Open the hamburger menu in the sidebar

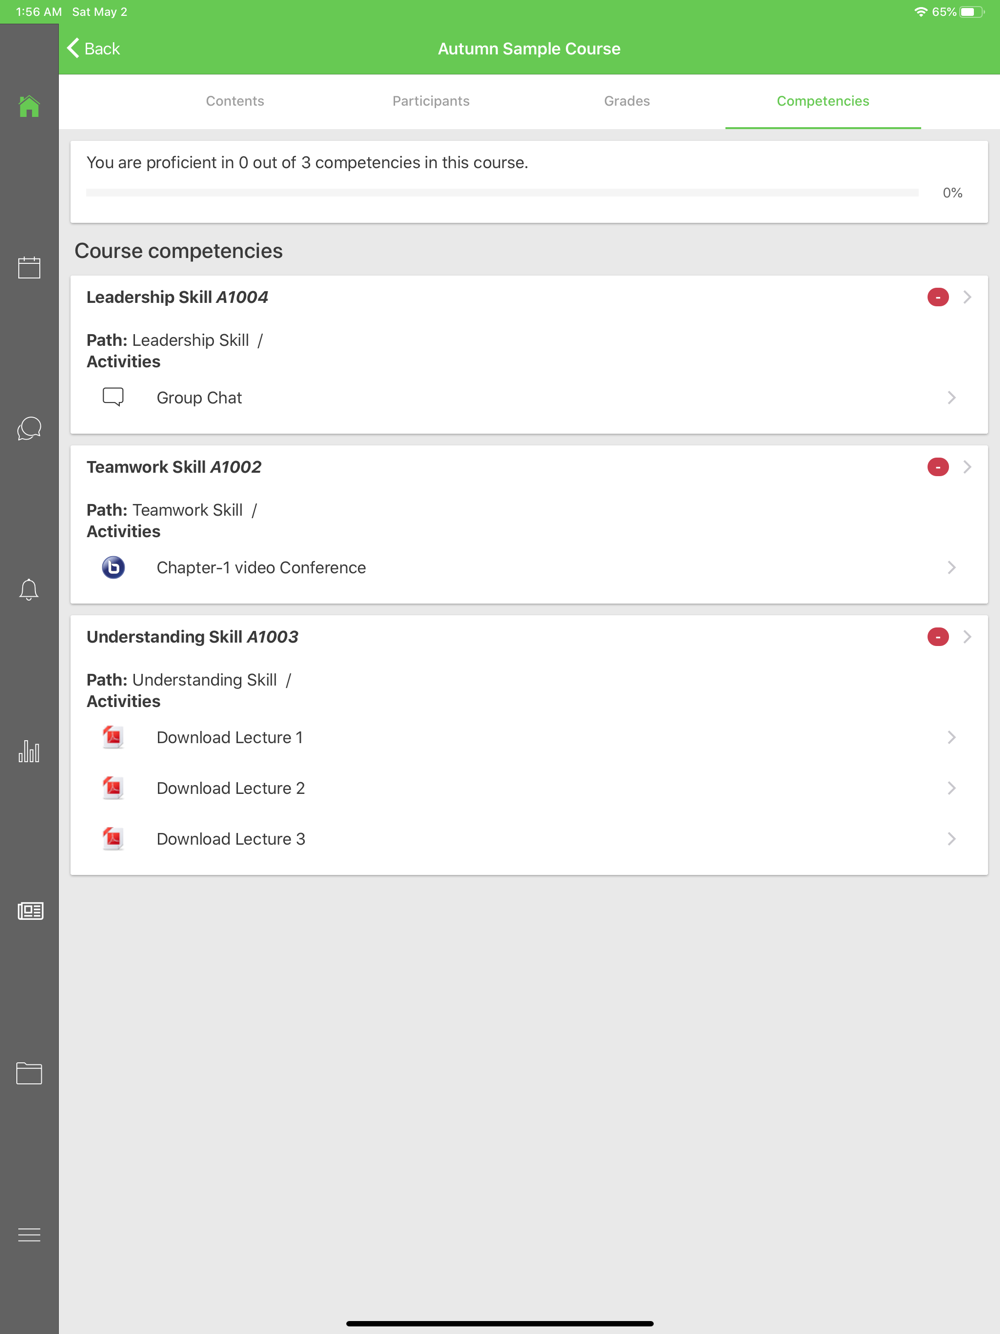[29, 1235]
